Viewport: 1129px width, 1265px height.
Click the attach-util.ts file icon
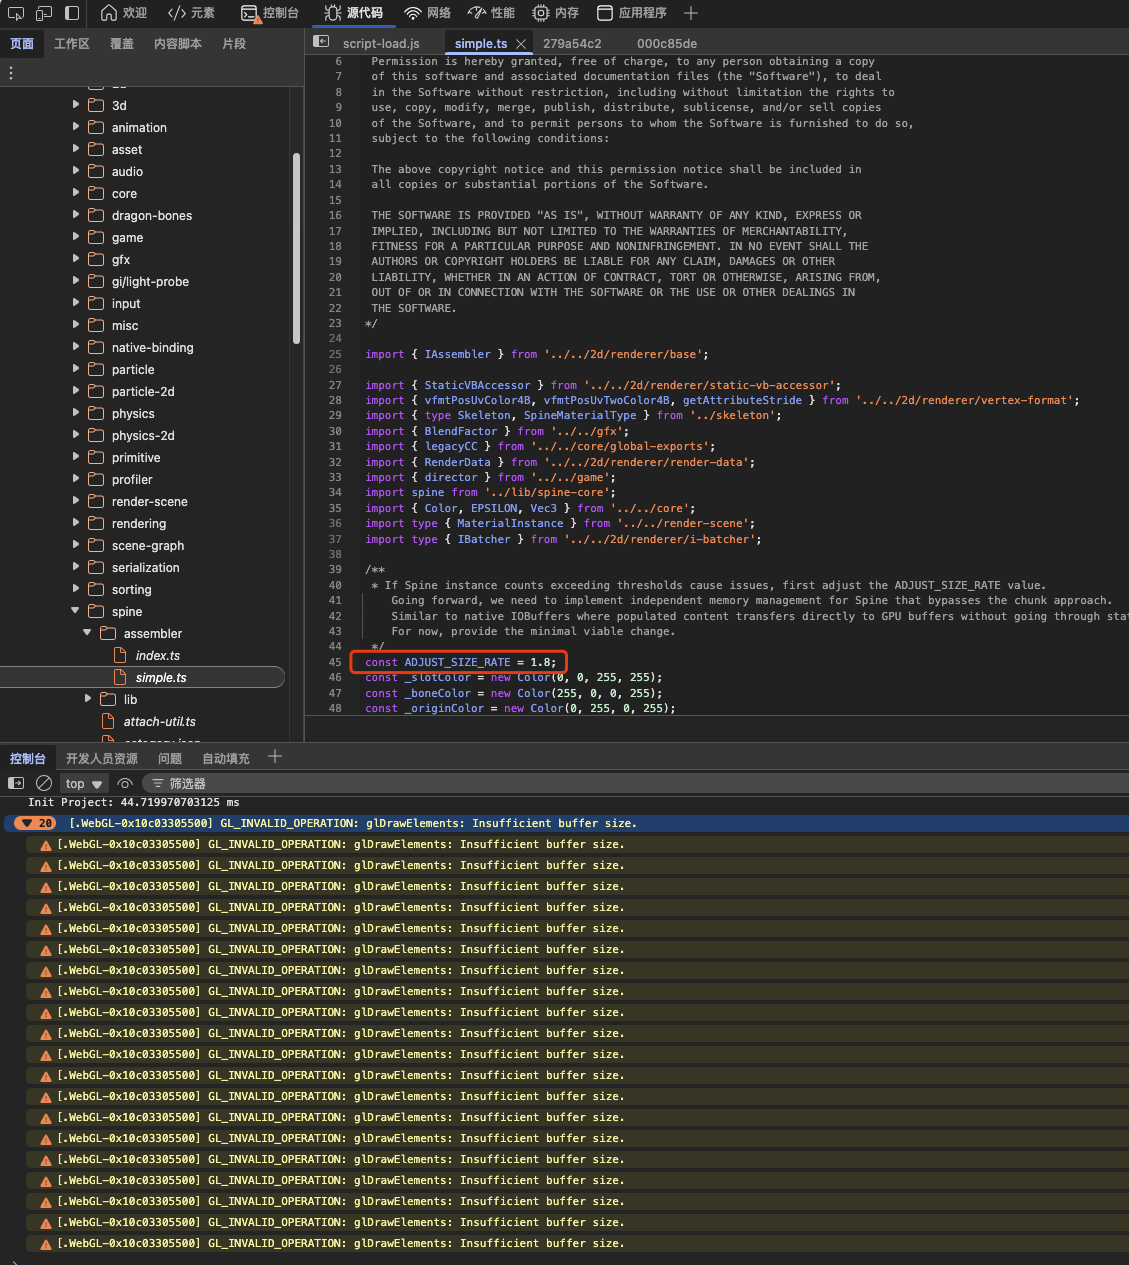[x=109, y=721]
